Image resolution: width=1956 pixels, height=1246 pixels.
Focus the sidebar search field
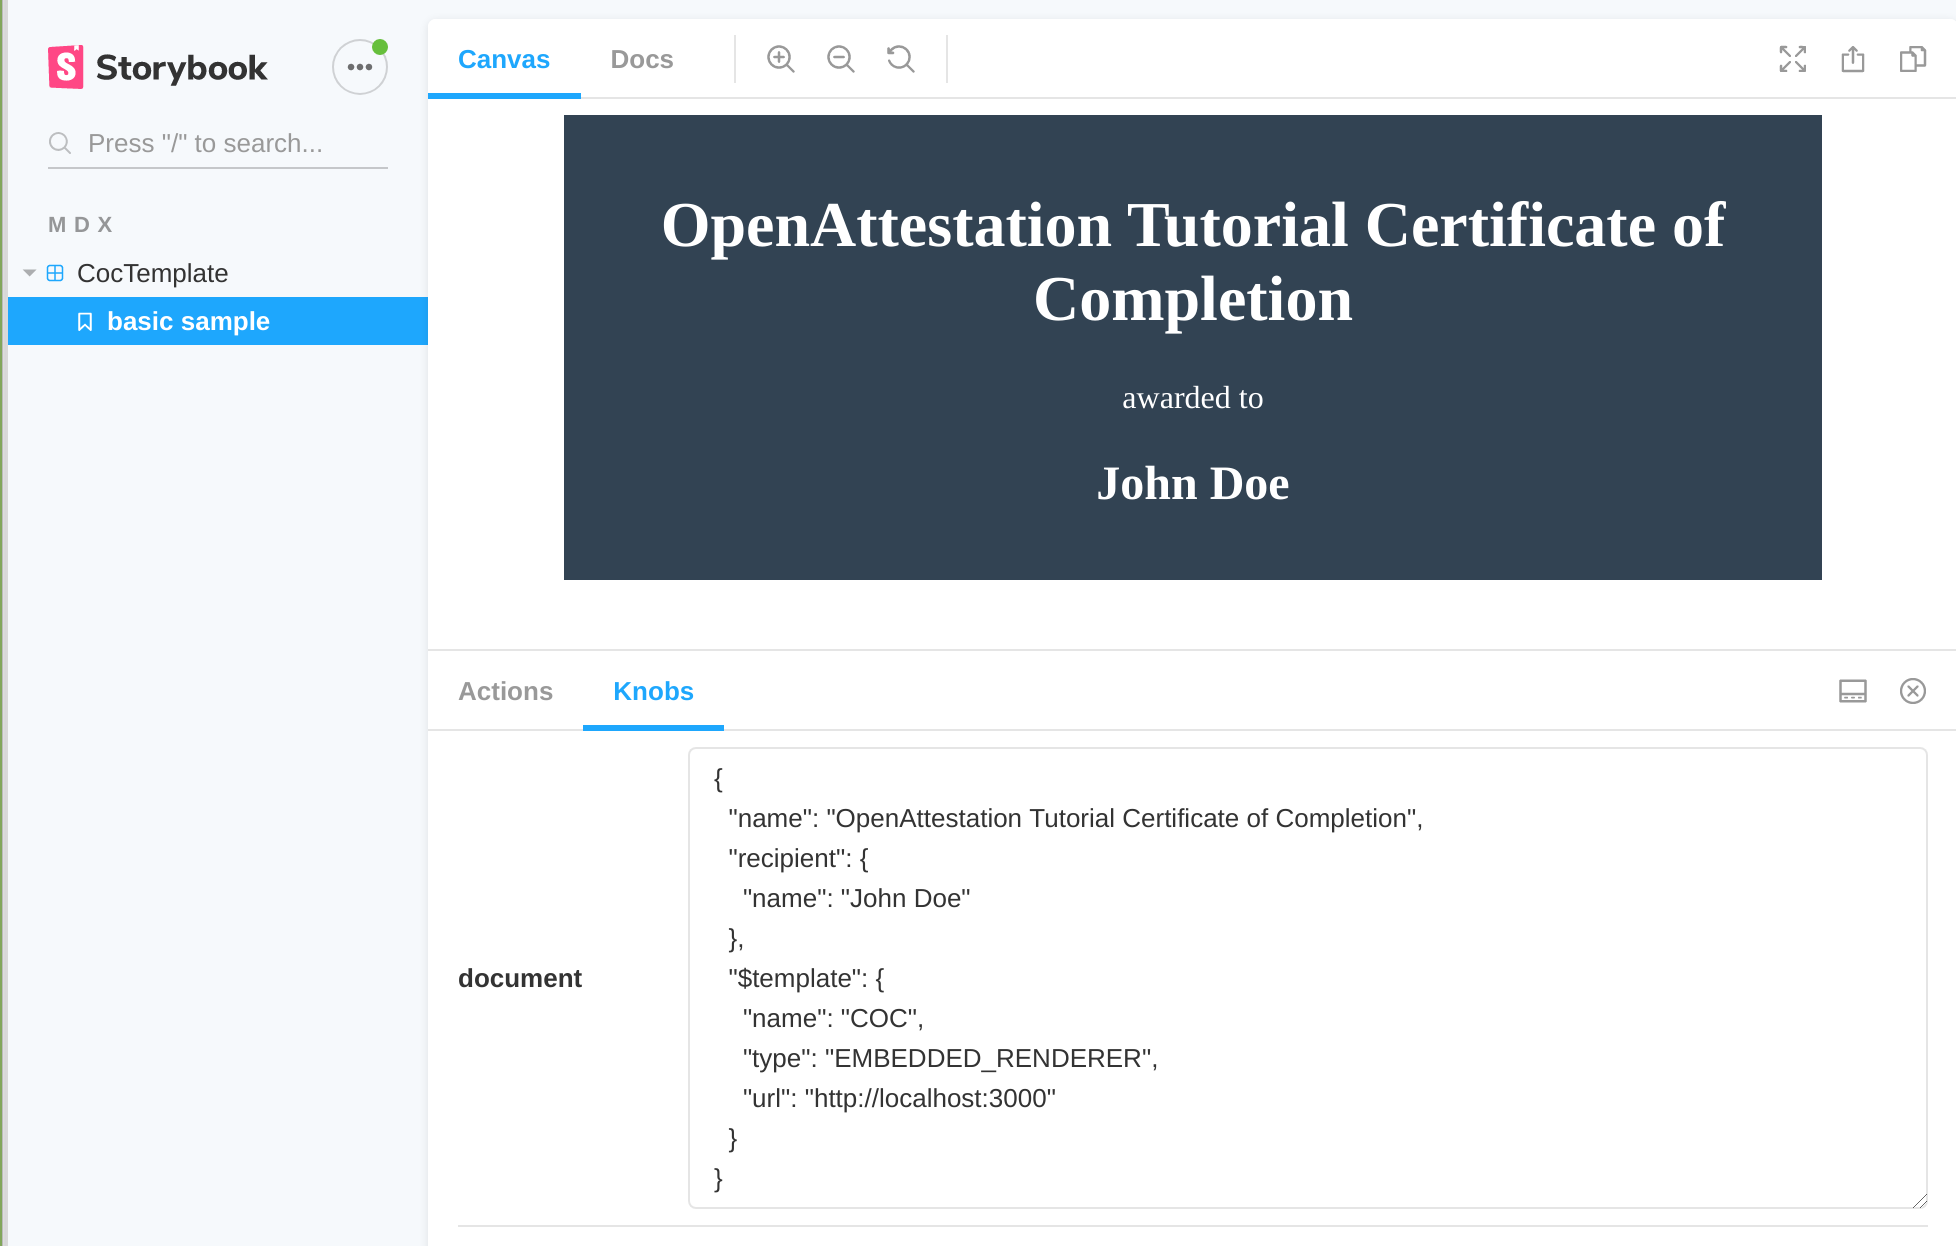[x=218, y=143]
